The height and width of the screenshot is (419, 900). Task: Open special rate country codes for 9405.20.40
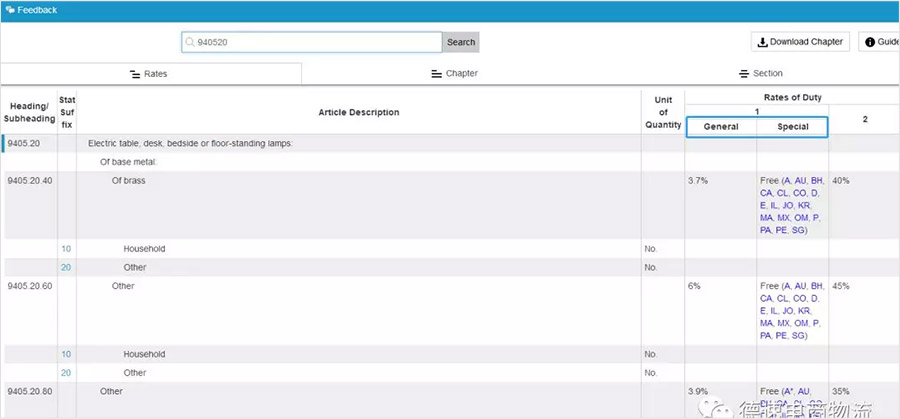point(791,205)
